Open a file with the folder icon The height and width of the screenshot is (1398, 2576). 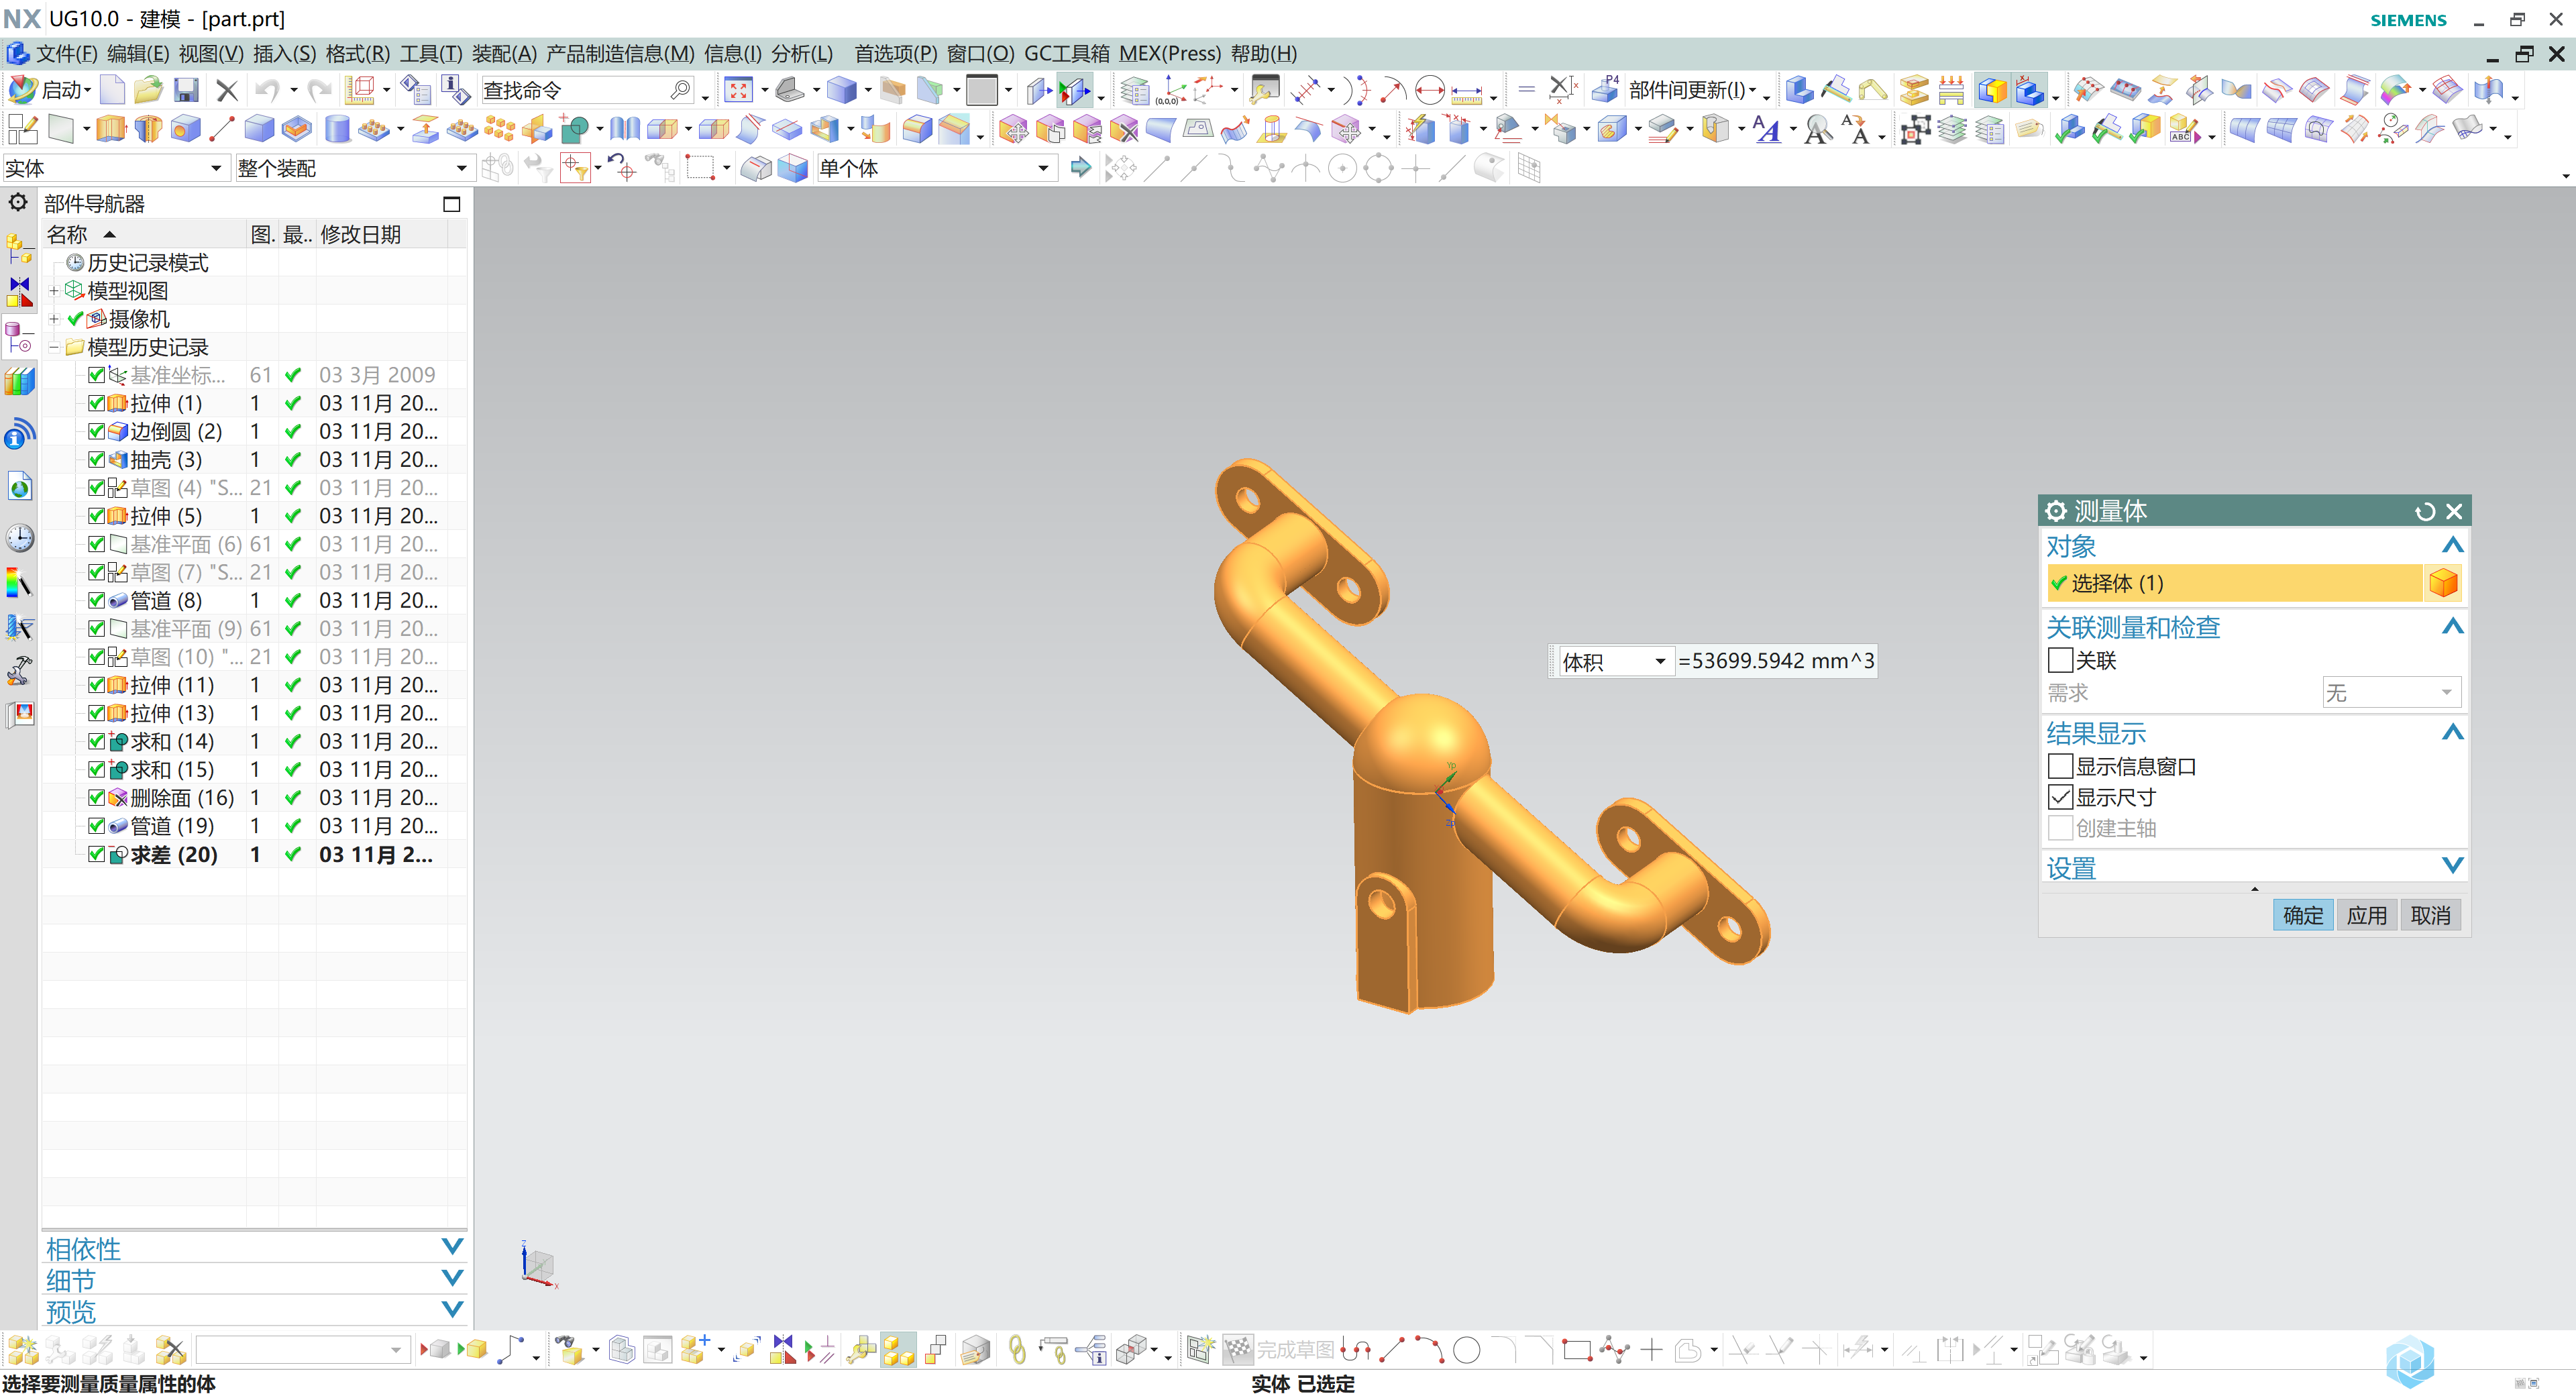[x=149, y=91]
